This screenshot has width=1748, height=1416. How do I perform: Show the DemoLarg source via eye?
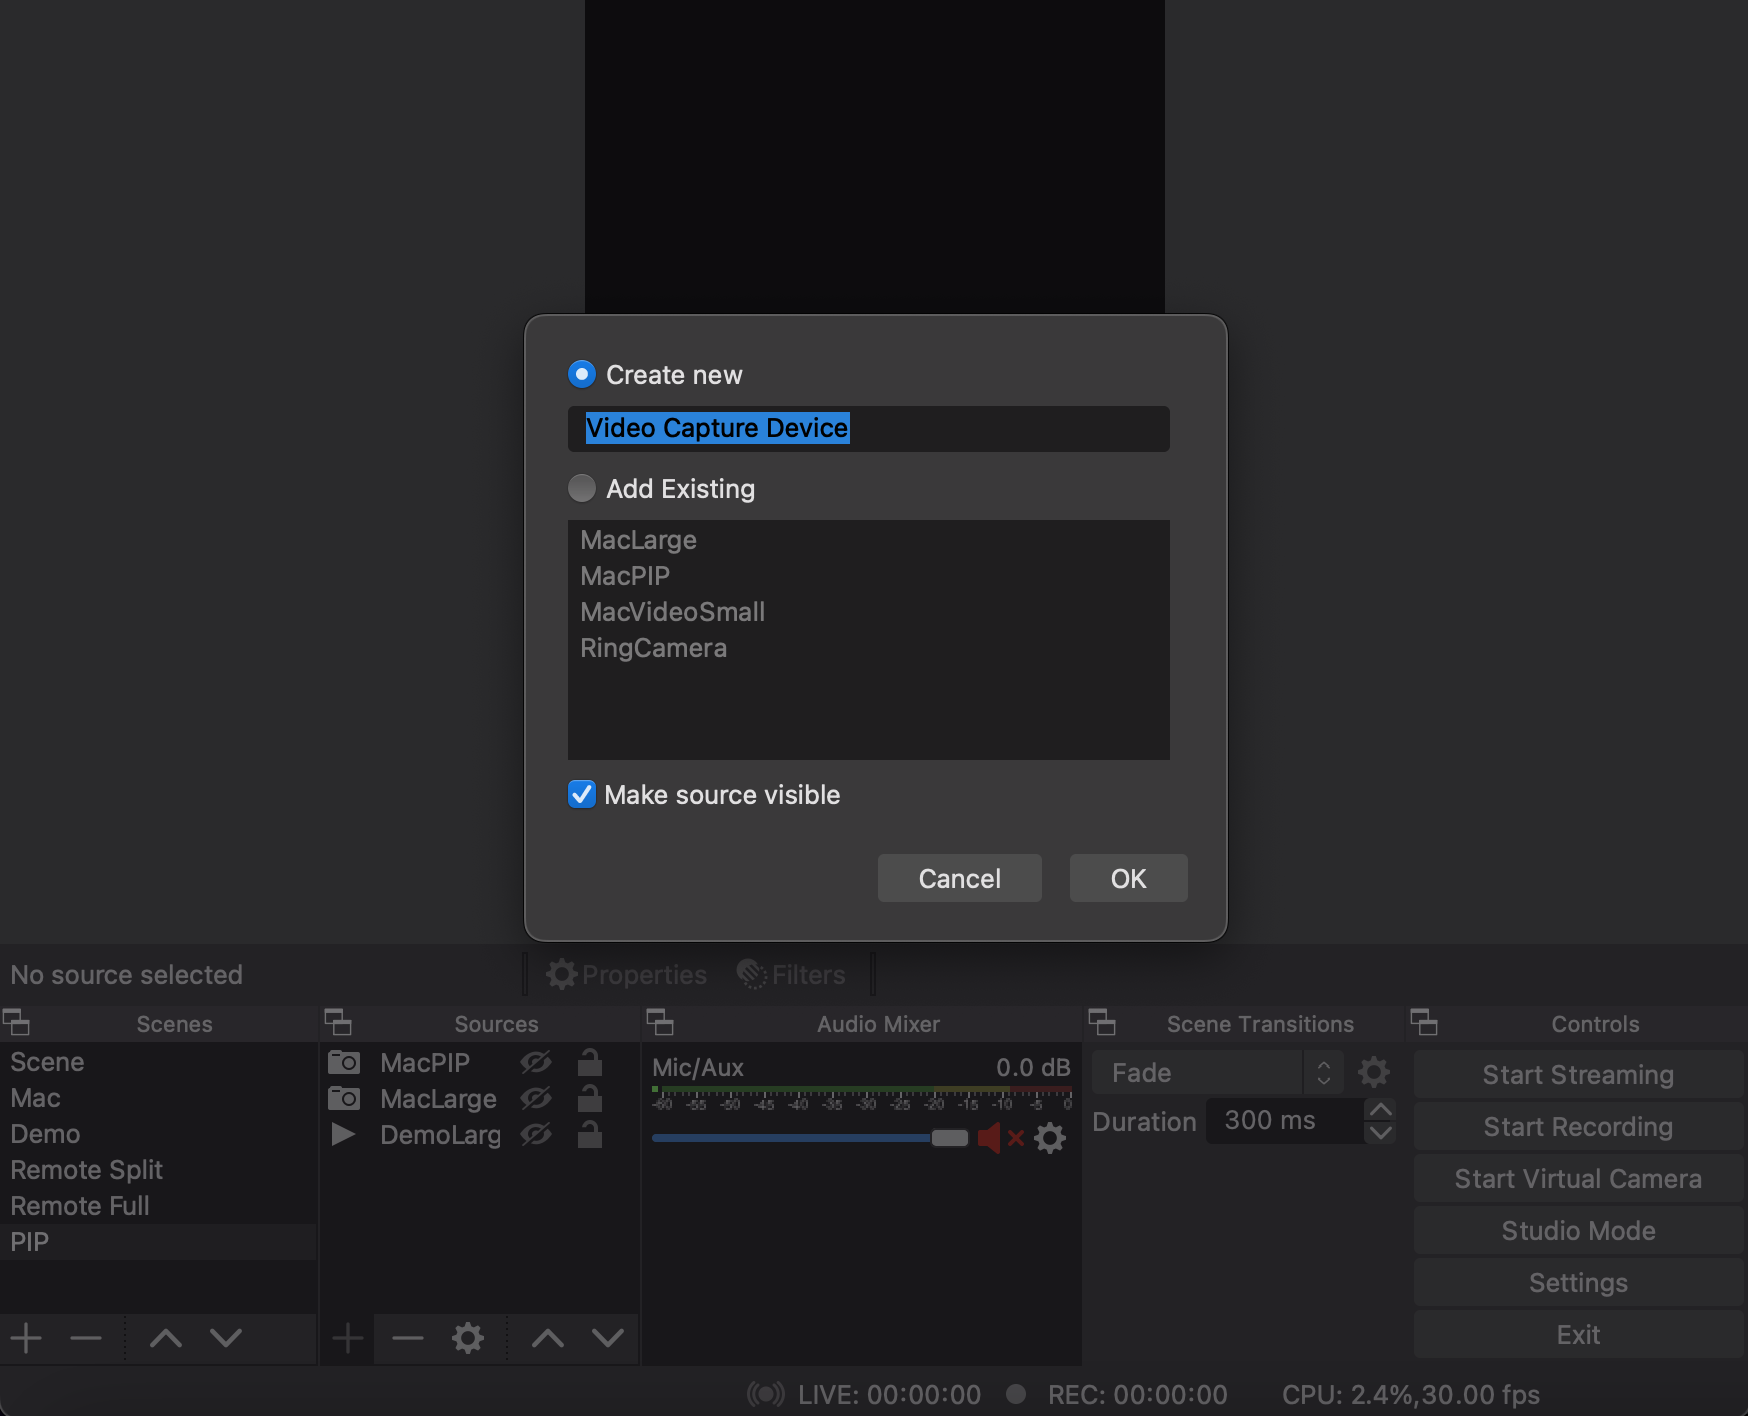pyautogui.click(x=536, y=1134)
